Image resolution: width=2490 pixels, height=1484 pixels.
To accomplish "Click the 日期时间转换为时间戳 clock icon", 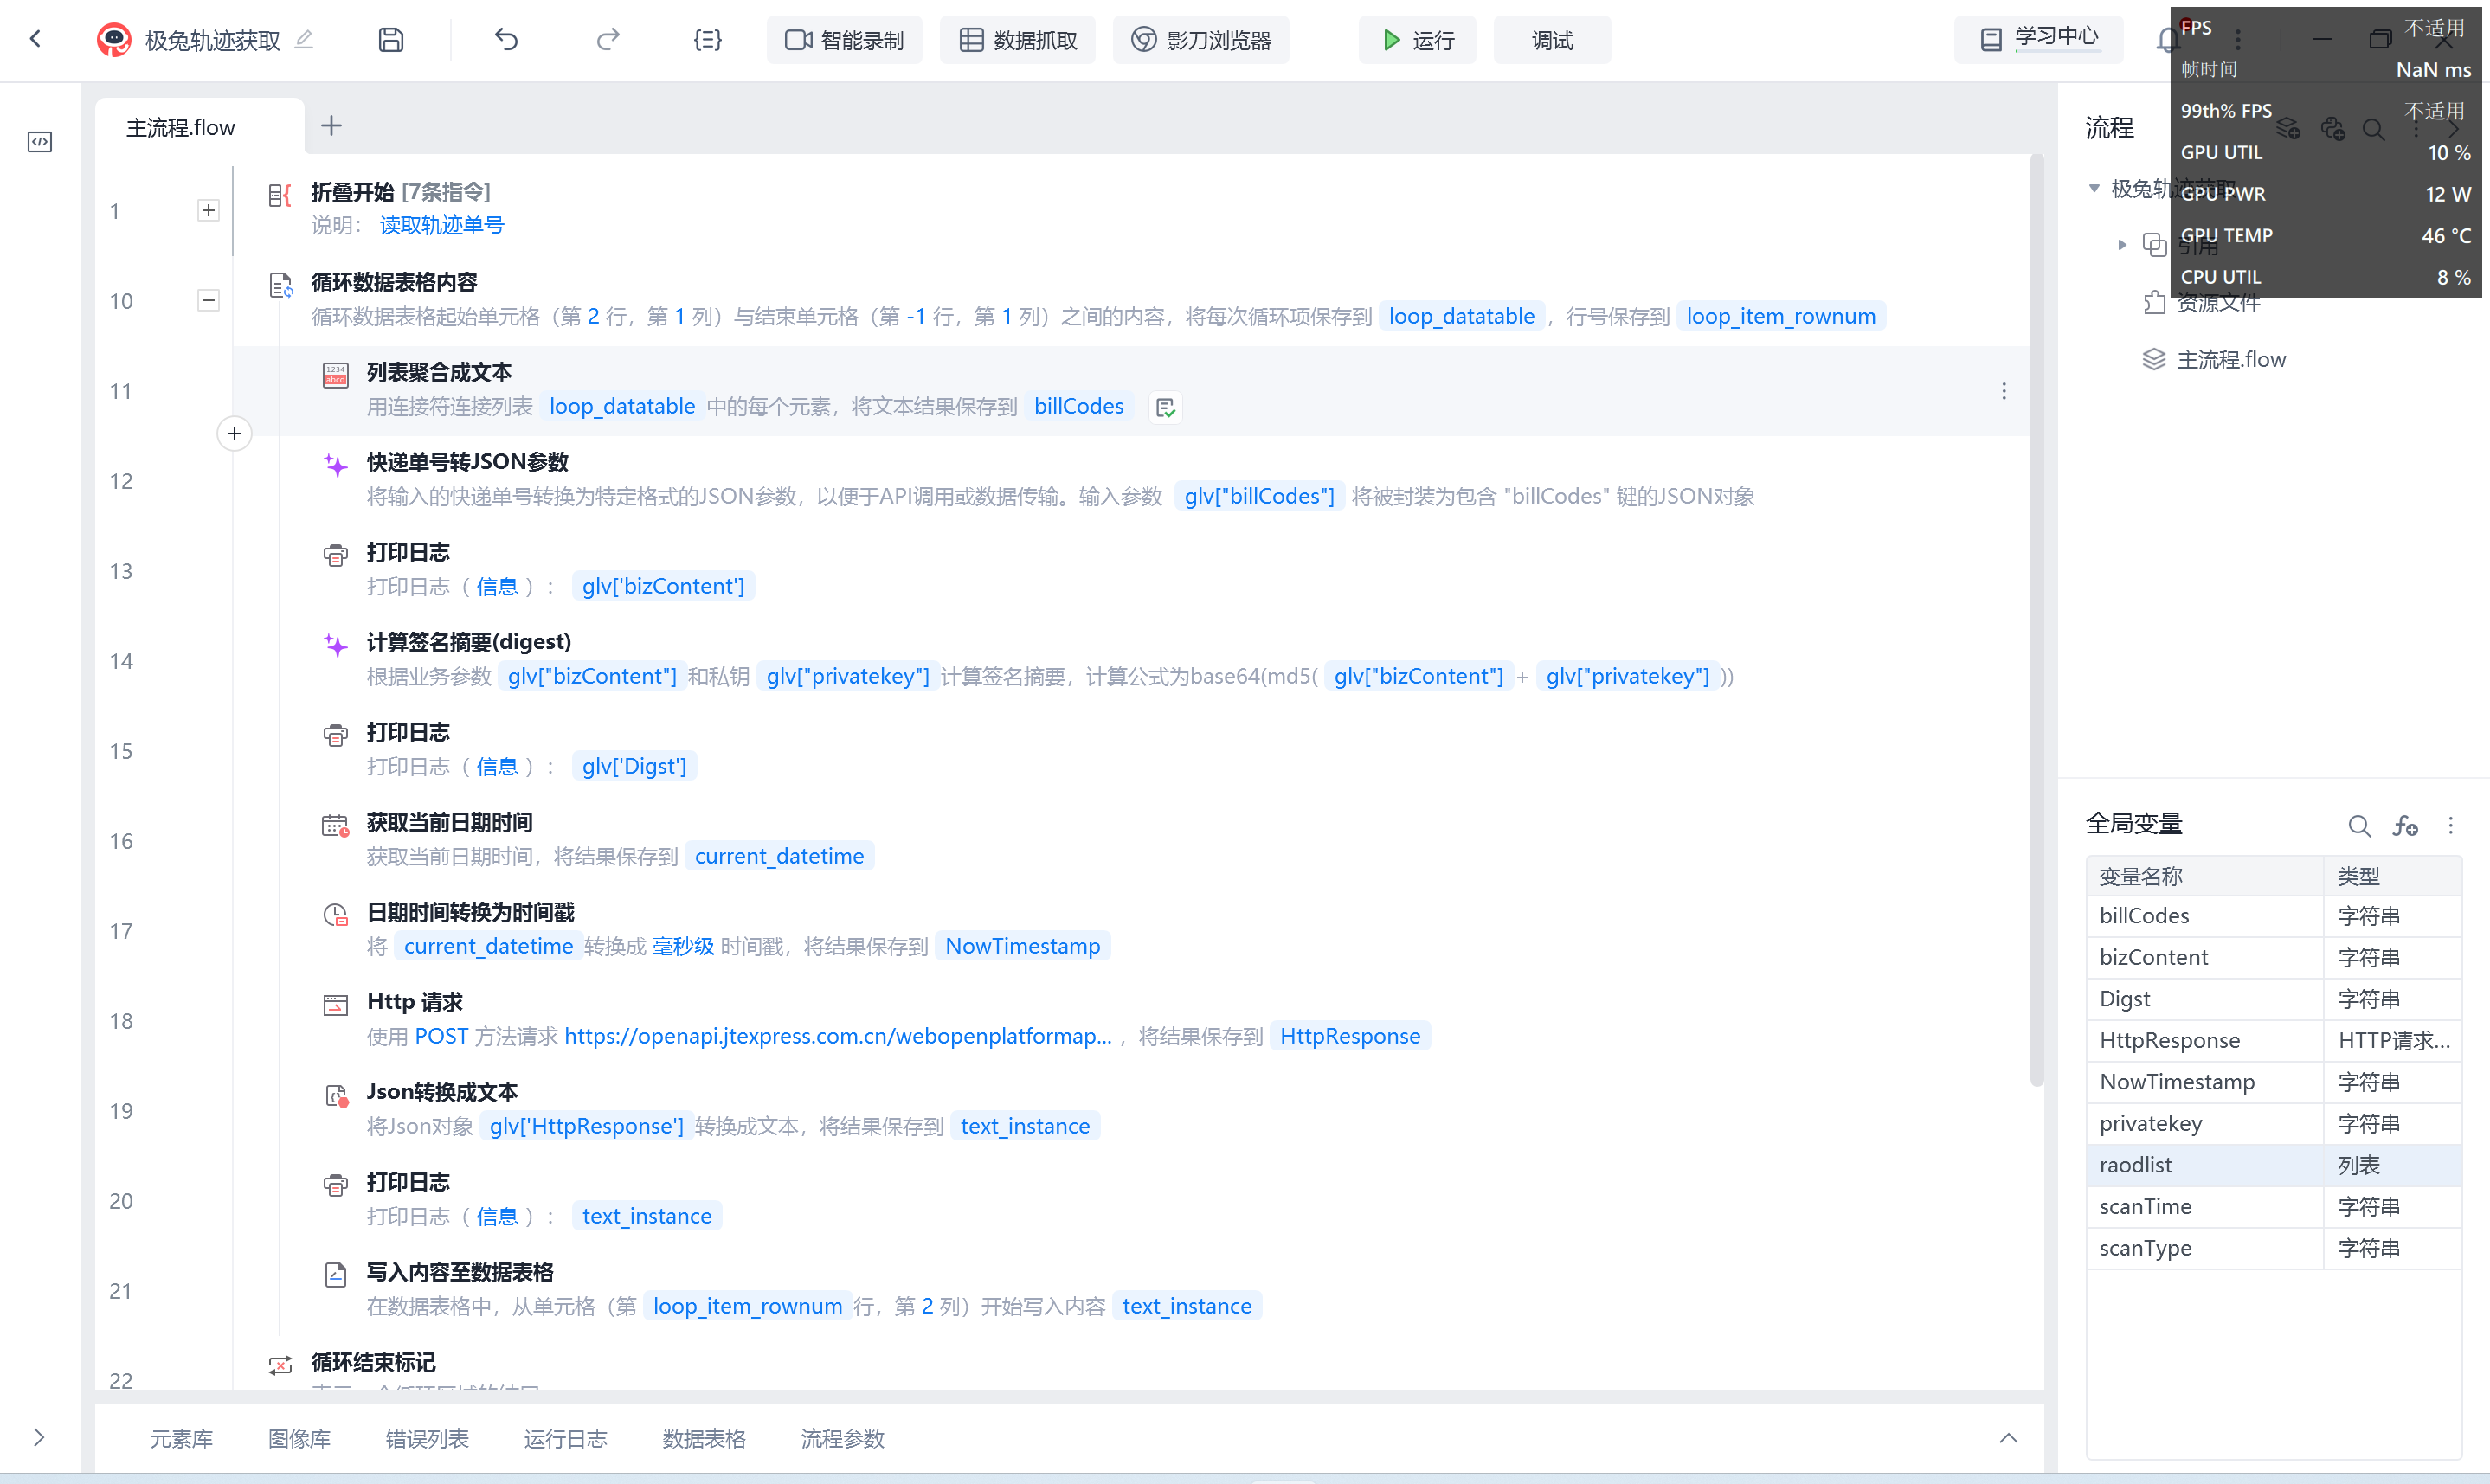I will [x=336, y=914].
